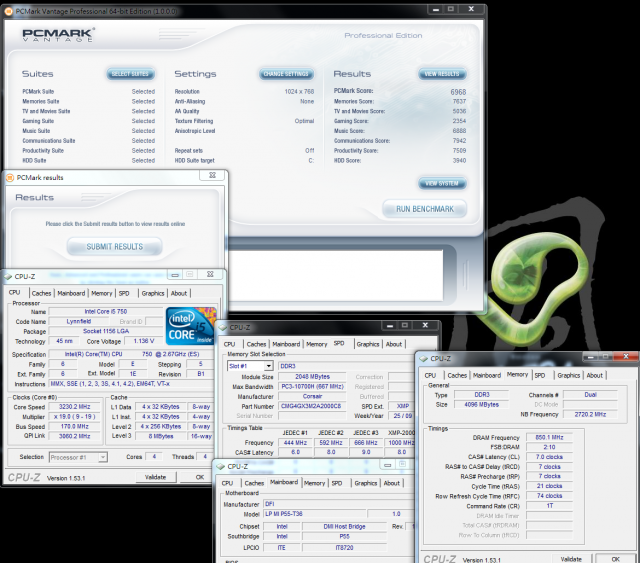Click the Bus Speed field 170.0 MHz

[x=74, y=426]
